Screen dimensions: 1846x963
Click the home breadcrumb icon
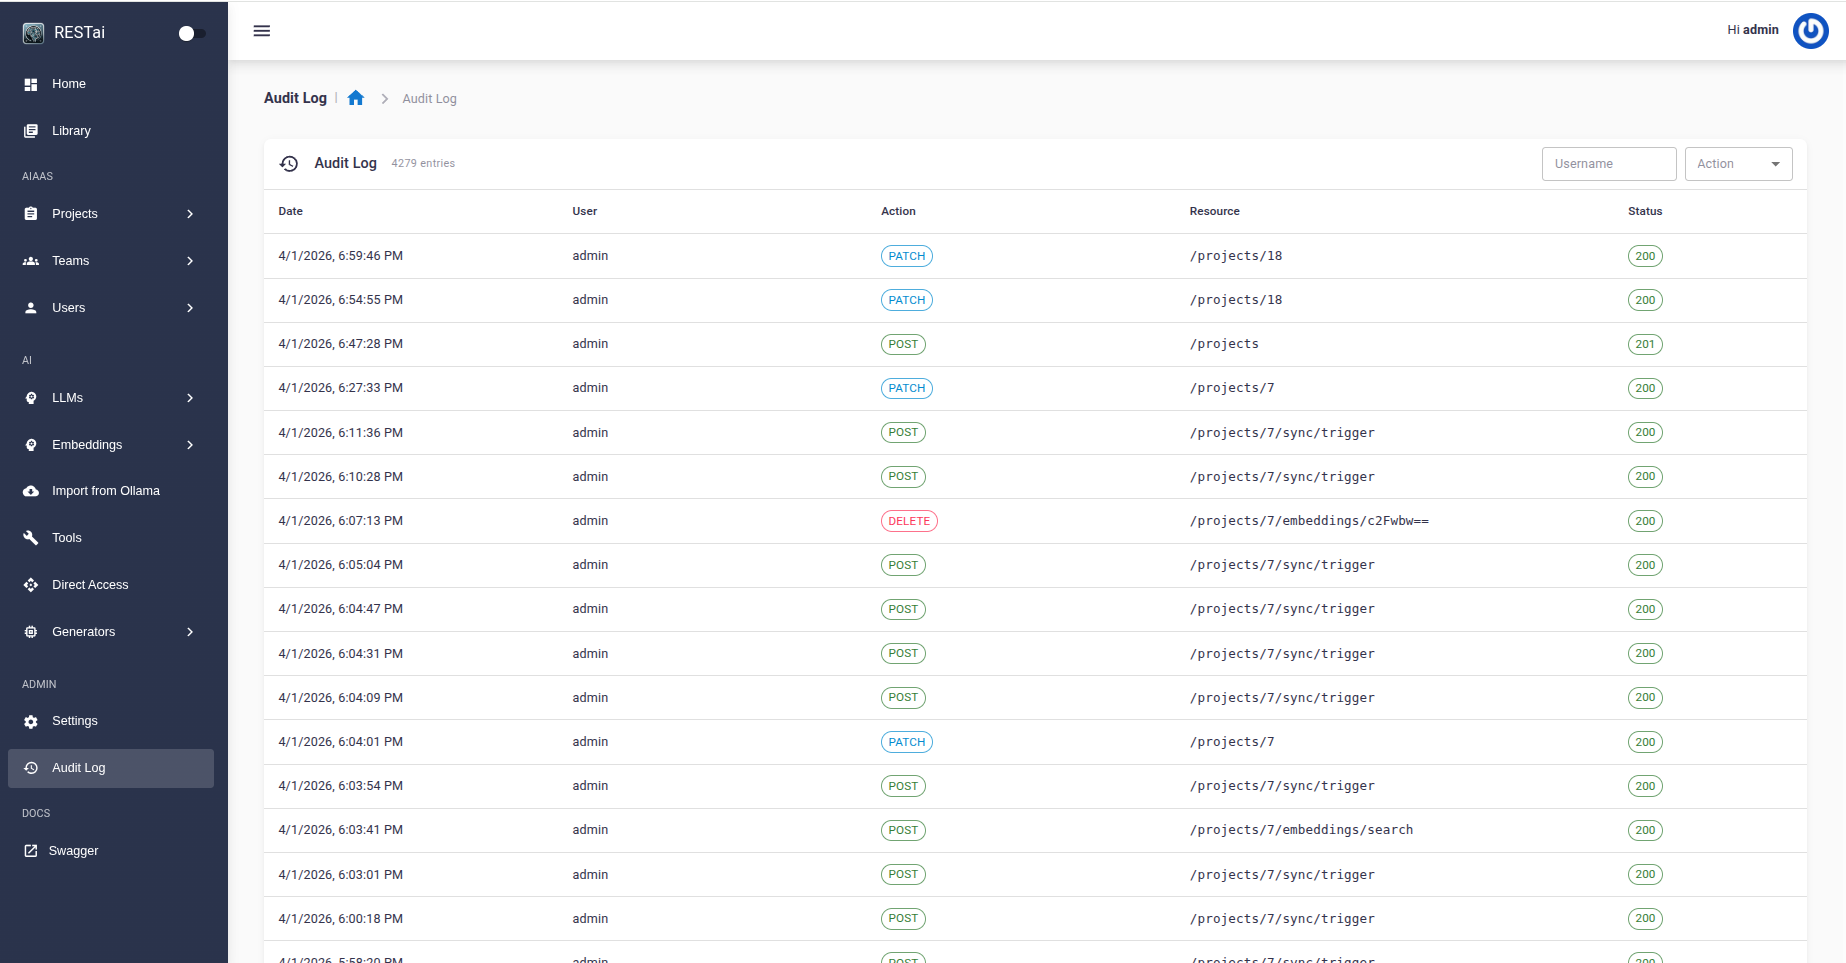pos(356,98)
